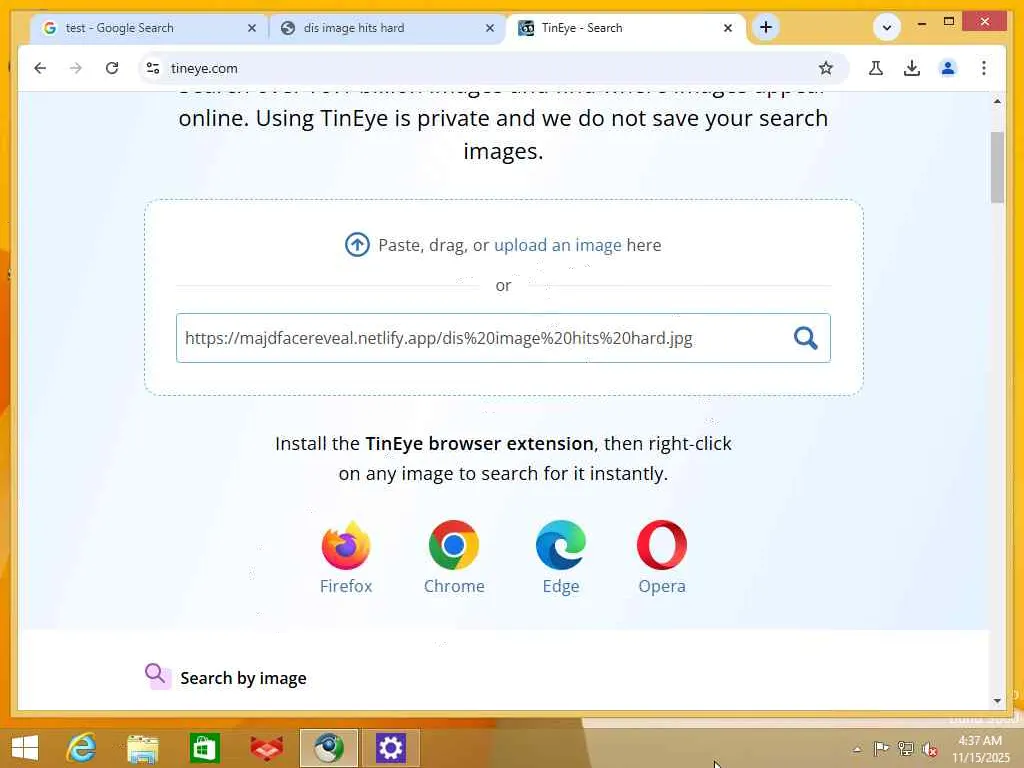
Task: Open a new tab with plus button
Action: click(x=765, y=27)
